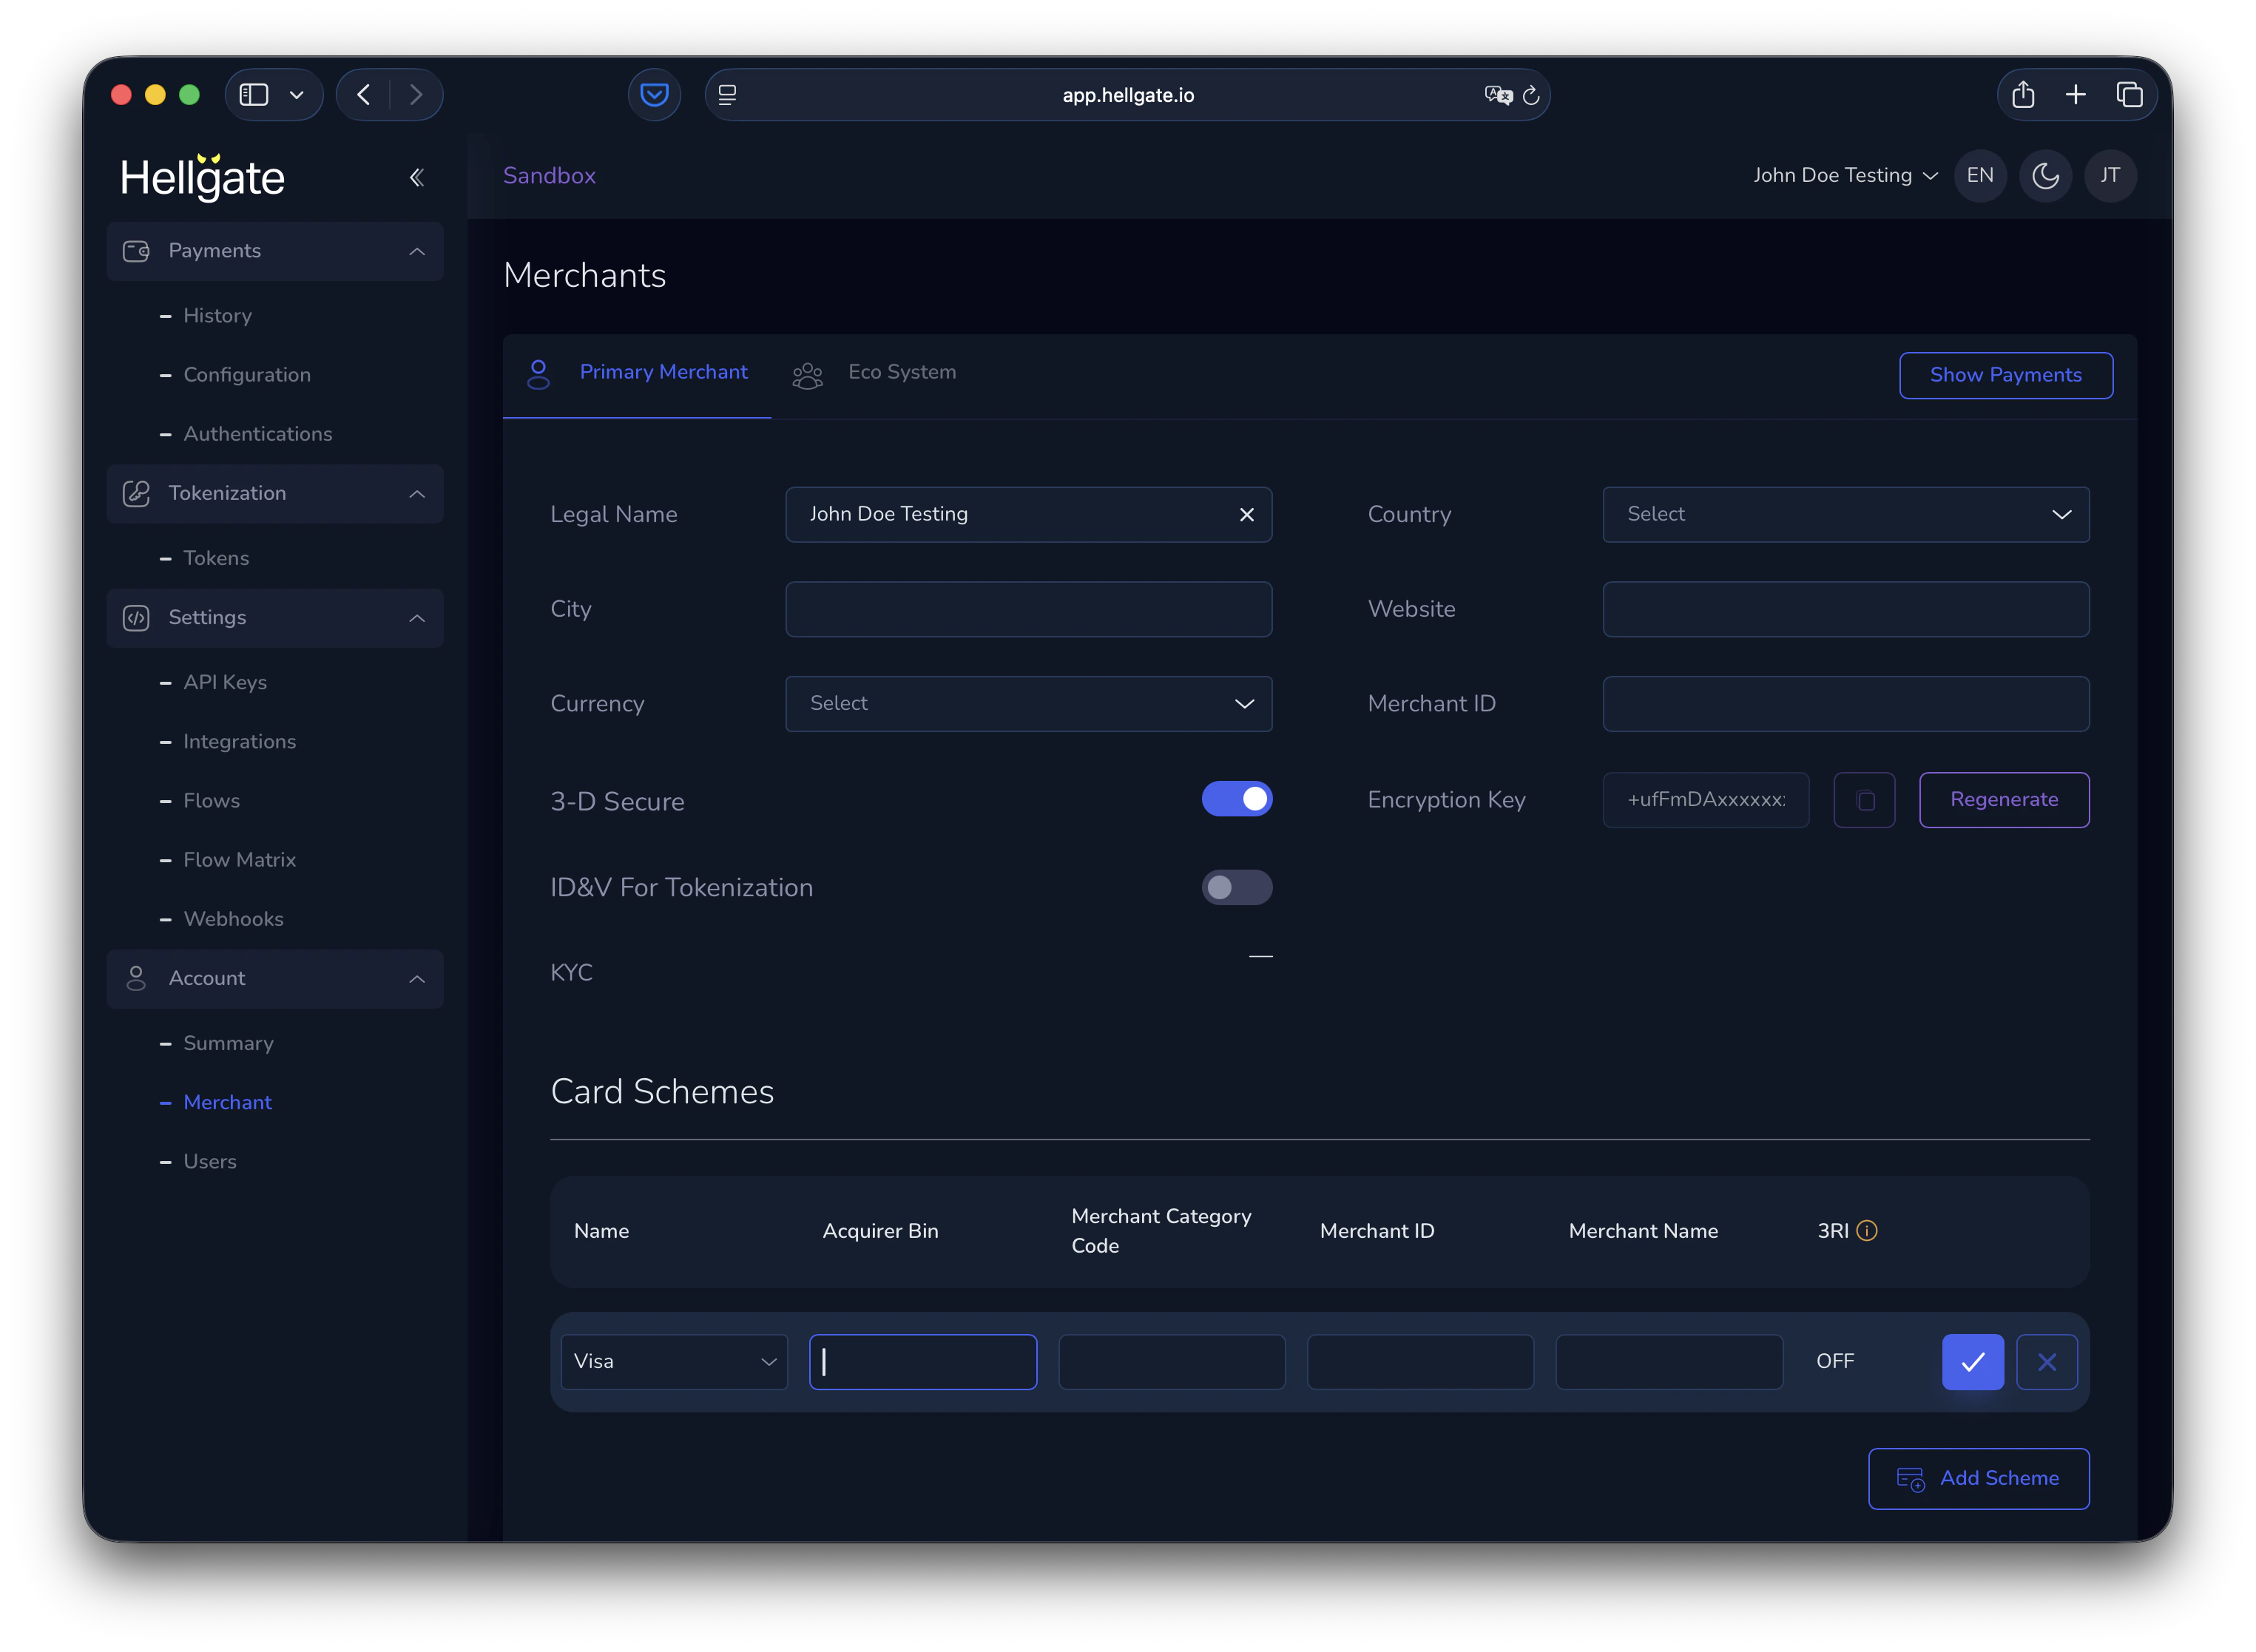Open the Flows menu item
Screen dimensions: 2256x1652
211,801
